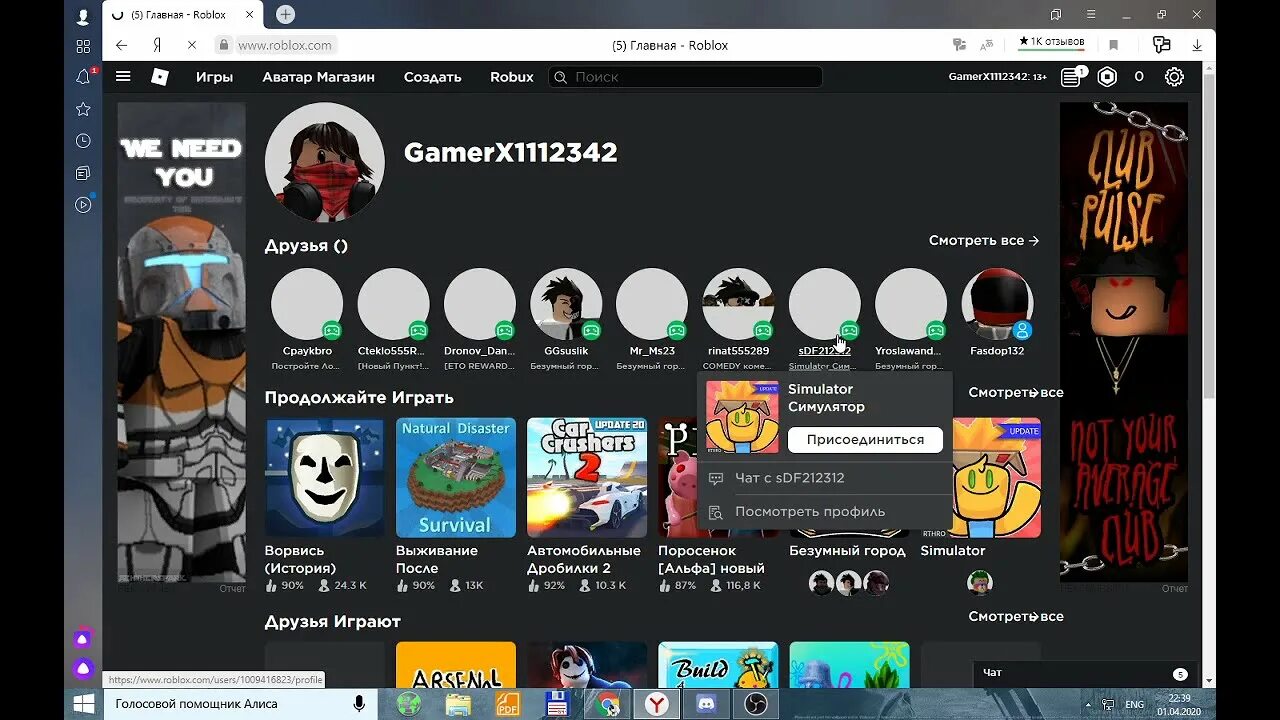Bookmark this page with the bookmark icon
This screenshot has width=1280, height=720.
pyautogui.click(x=1113, y=45)
